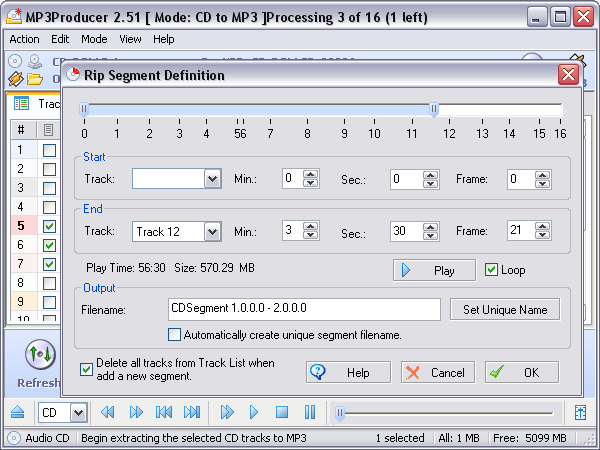This screenshot has height=450, width=600.
Task: Click the CD disc icon in top toolbar
Action: point(15,61)
